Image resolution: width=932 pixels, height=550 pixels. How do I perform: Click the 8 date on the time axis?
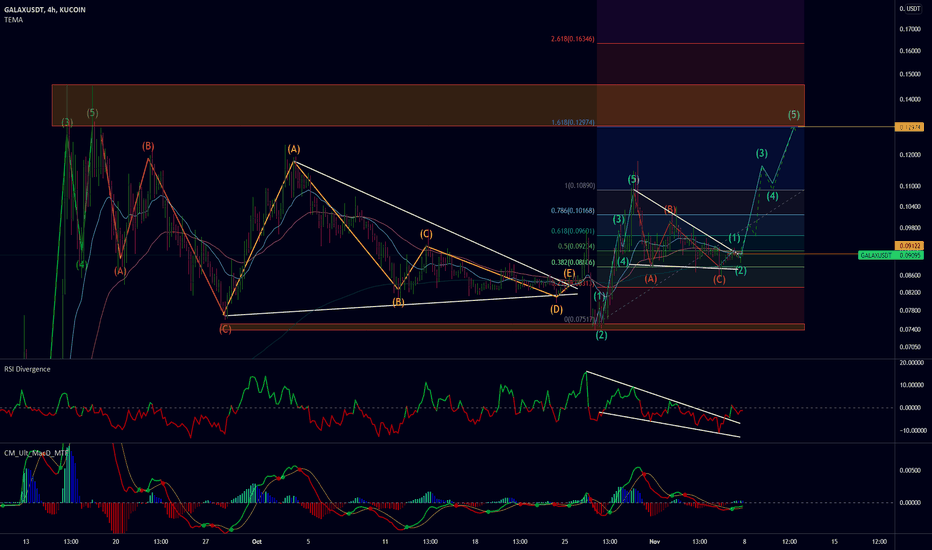(744, 542)
